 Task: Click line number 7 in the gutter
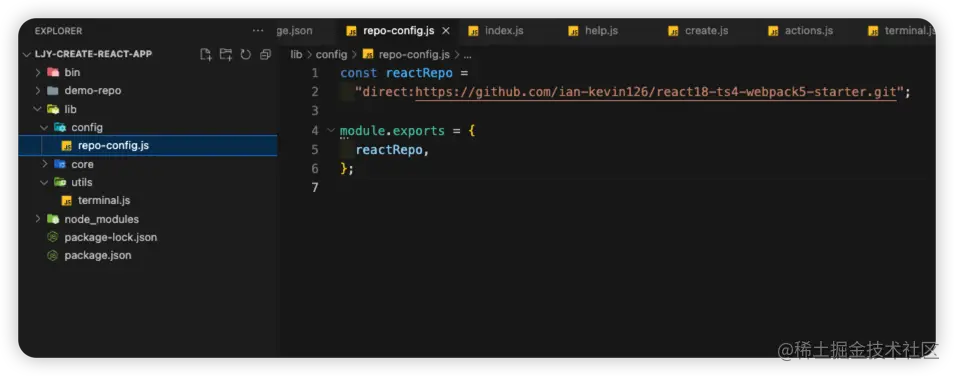pyautogui.click(x=315, y=187)
